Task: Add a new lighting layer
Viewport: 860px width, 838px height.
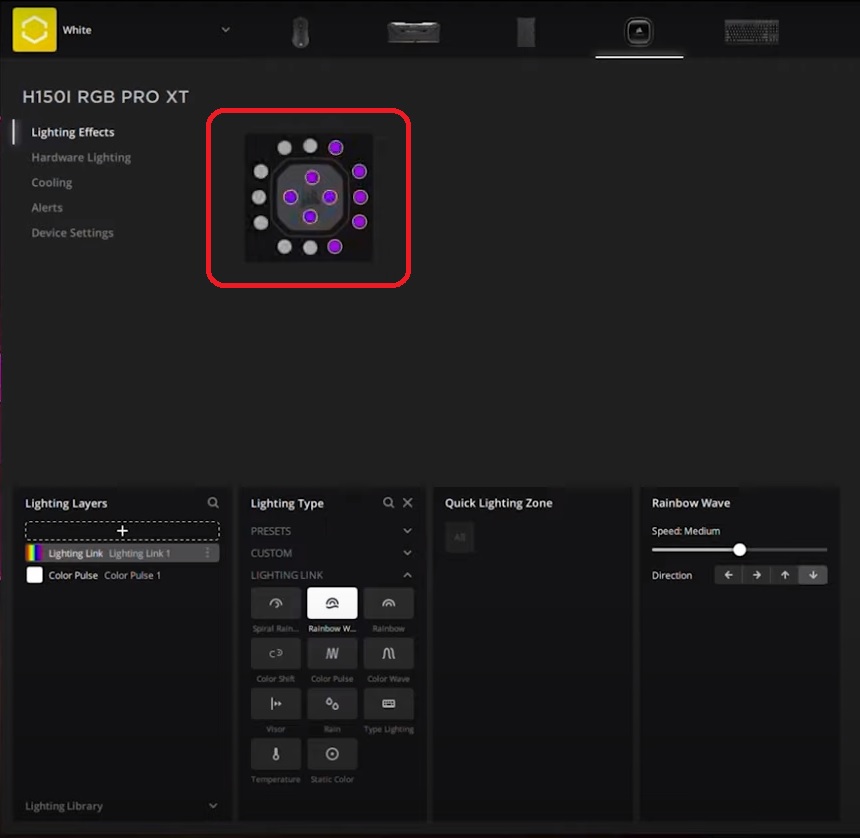Action: (122, 531)
